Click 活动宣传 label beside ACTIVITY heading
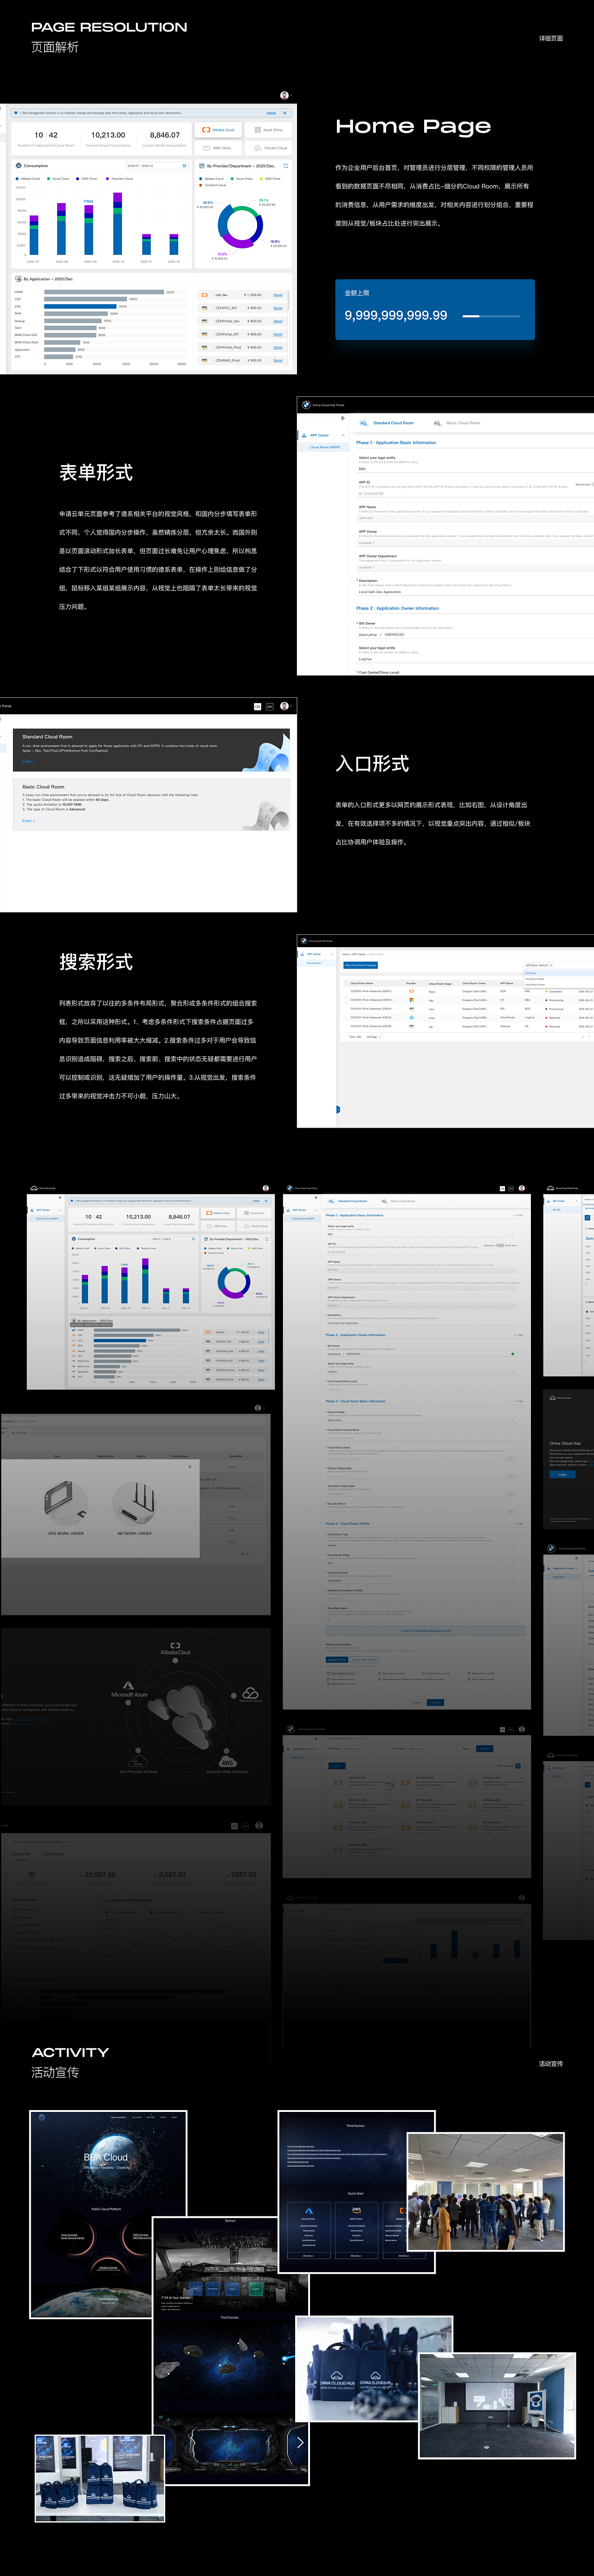594x2576 pixels. tap(551, 2063)
